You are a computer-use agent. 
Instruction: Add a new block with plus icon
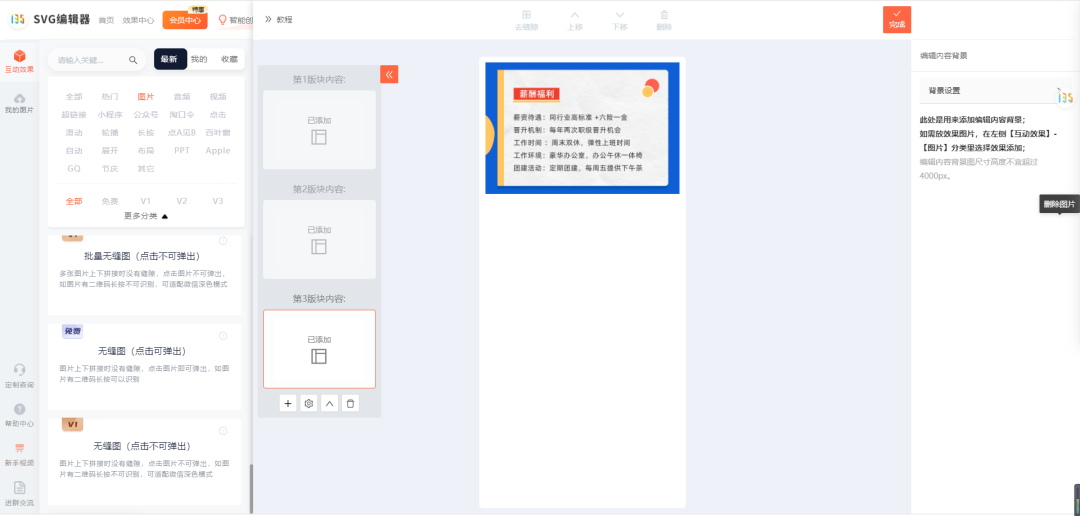coord(288,404)
